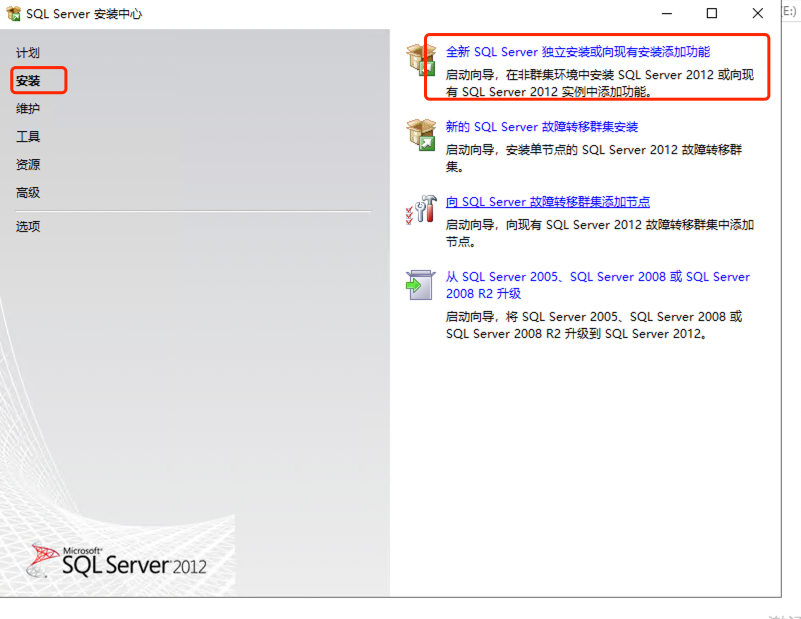Select 安装 in the left navigation
The width and height of the screenshot is (801, 619).
tap(28, 80)
